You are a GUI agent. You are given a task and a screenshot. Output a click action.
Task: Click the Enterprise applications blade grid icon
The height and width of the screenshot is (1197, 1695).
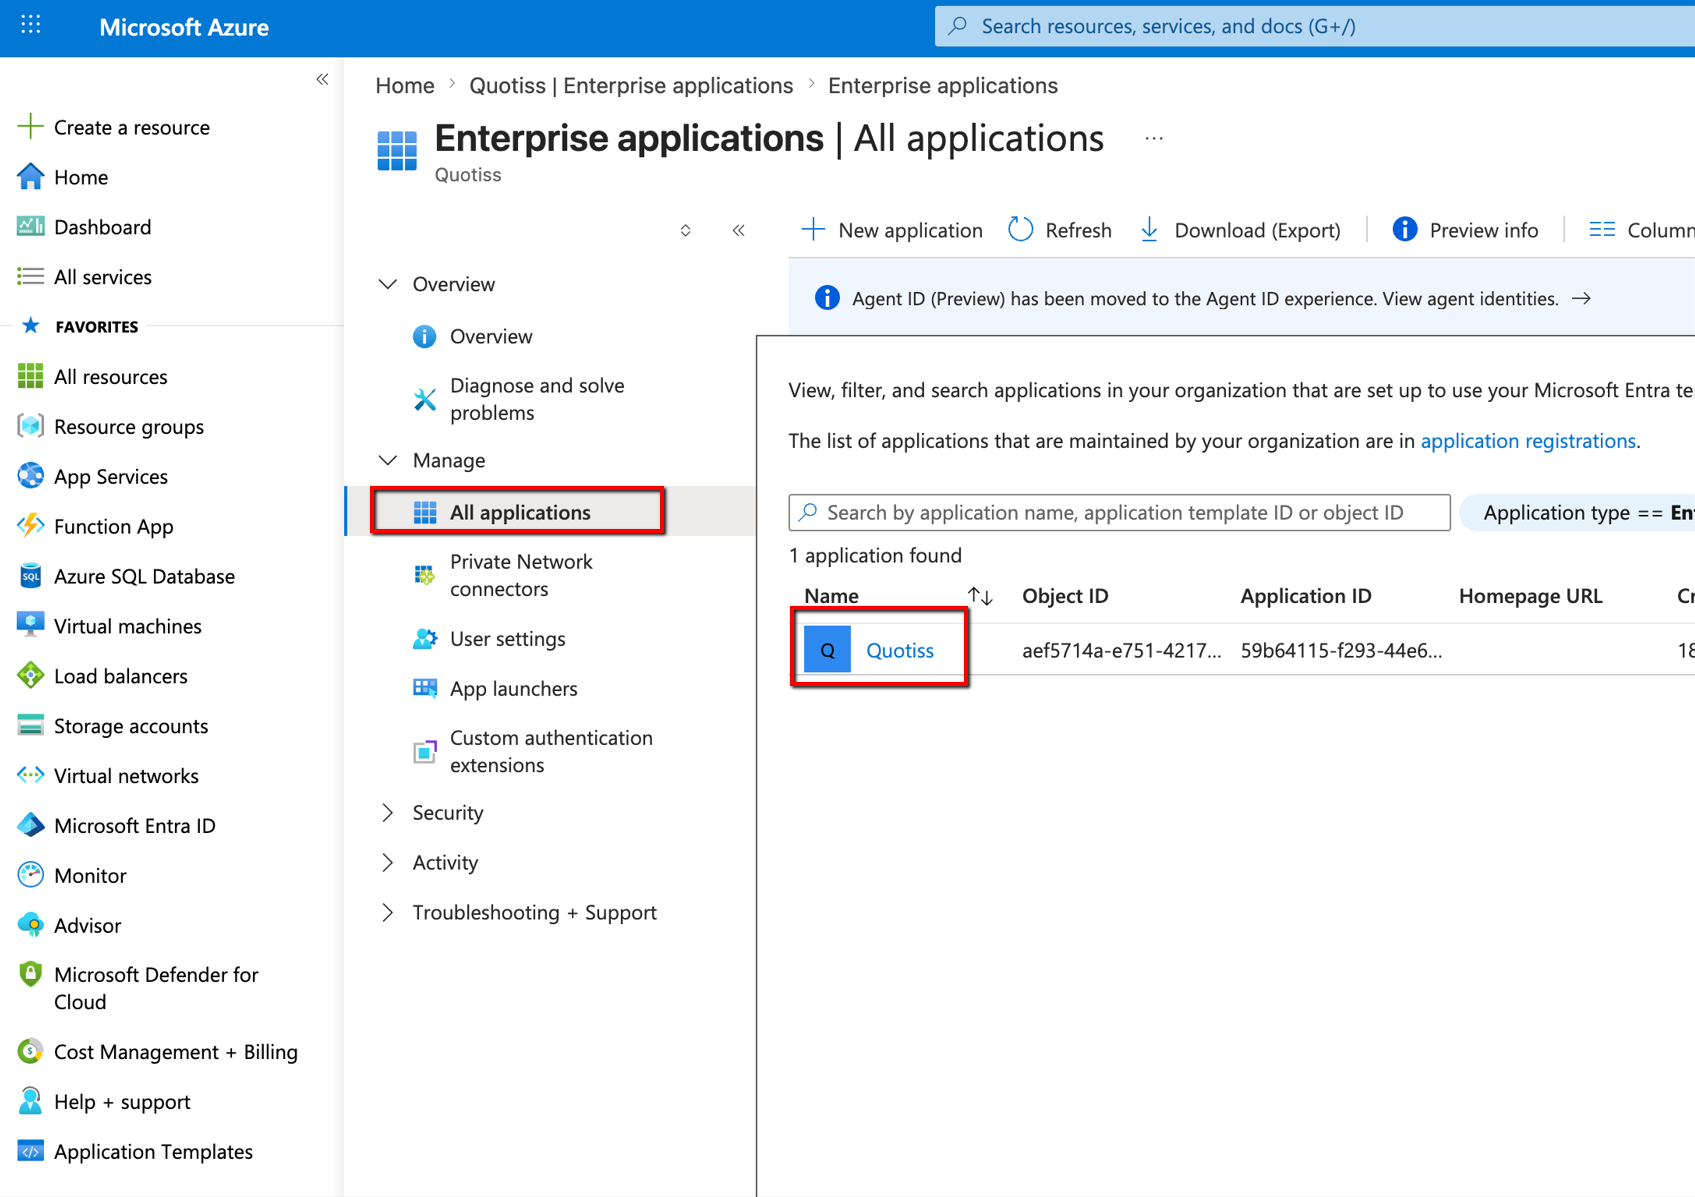(x=397, y=151)
